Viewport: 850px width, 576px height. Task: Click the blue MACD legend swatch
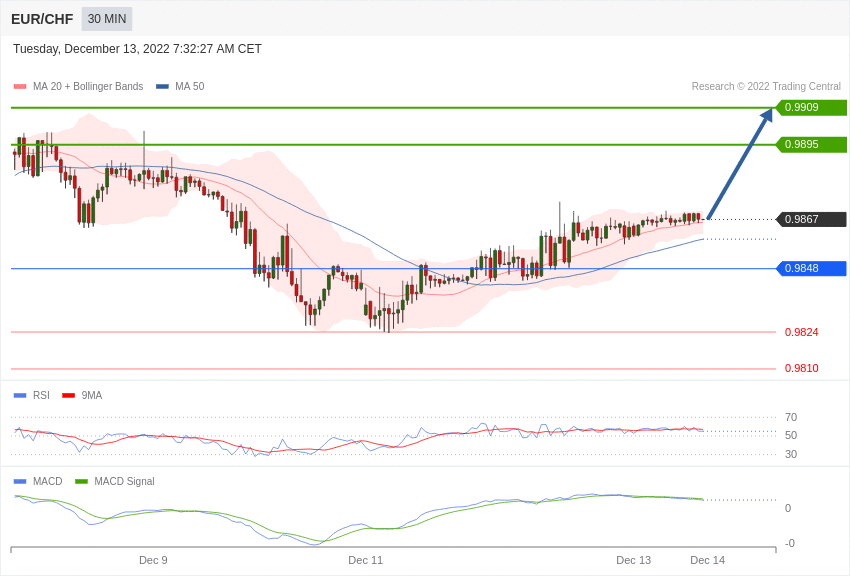pos(20,481)
